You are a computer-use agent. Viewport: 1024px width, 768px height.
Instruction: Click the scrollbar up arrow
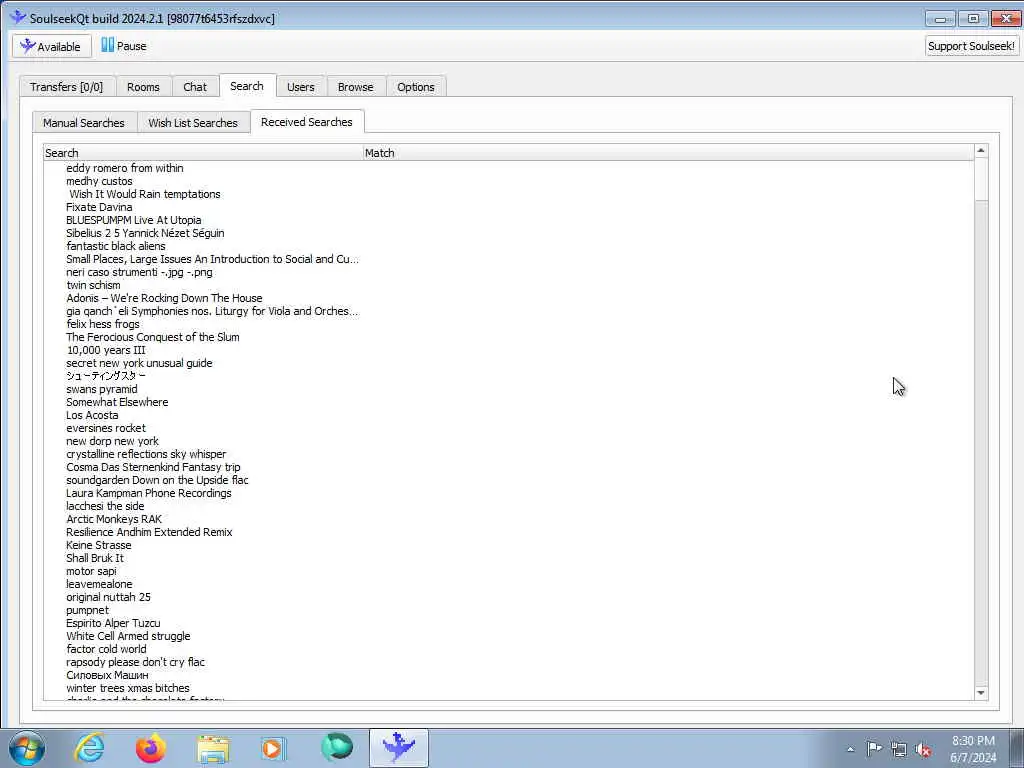click(981, 151)
